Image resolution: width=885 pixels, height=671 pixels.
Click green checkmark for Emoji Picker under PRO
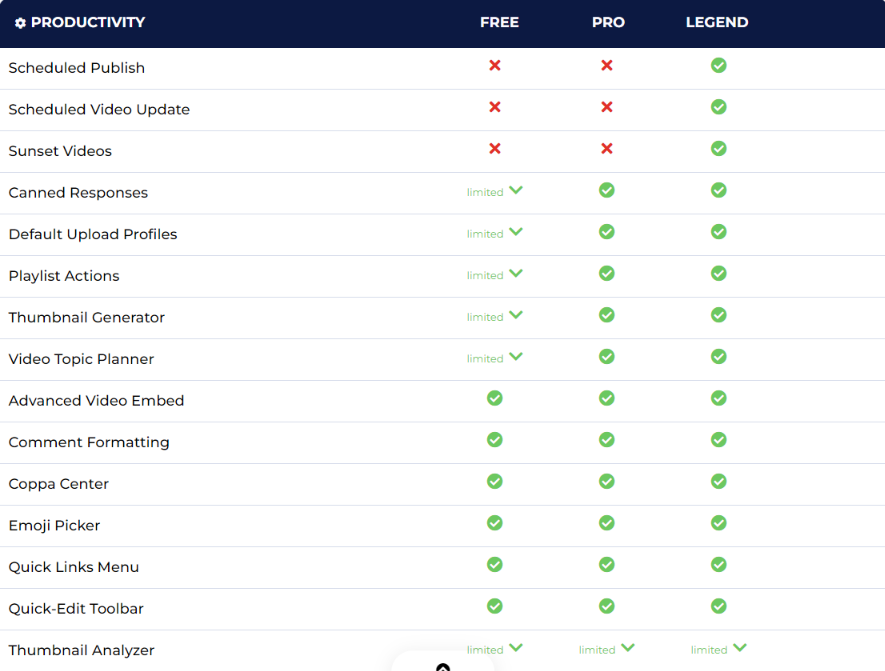click(x=606, y=523)
